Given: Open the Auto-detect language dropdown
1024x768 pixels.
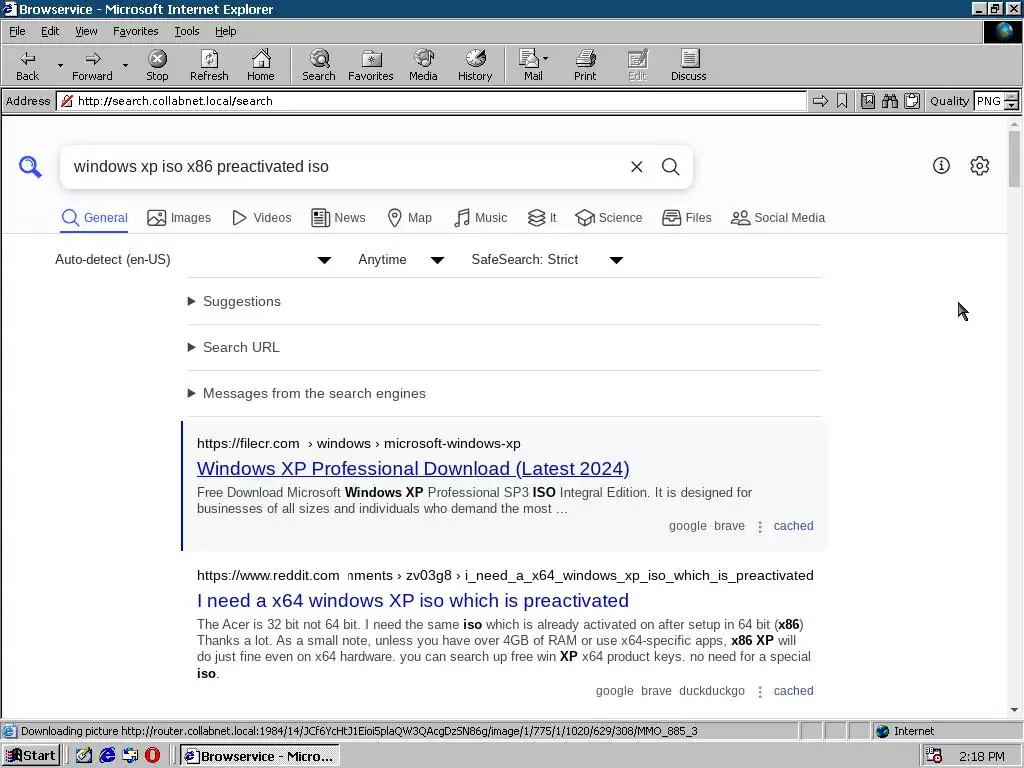Looking at the screenshot, I should click(193, 259).
